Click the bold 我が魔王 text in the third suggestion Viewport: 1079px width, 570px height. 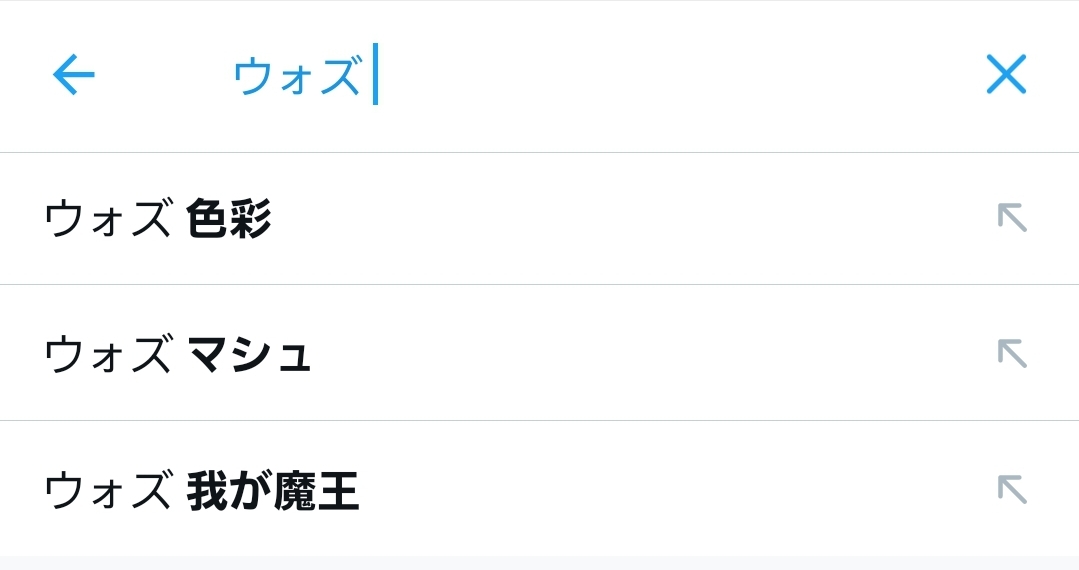[272, 491]
